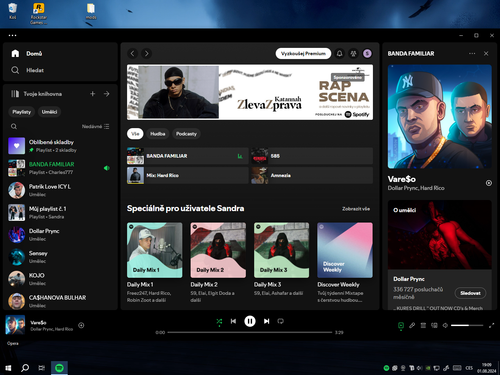
Task: Open Sensey artist in library
Action: coord(60,257)
